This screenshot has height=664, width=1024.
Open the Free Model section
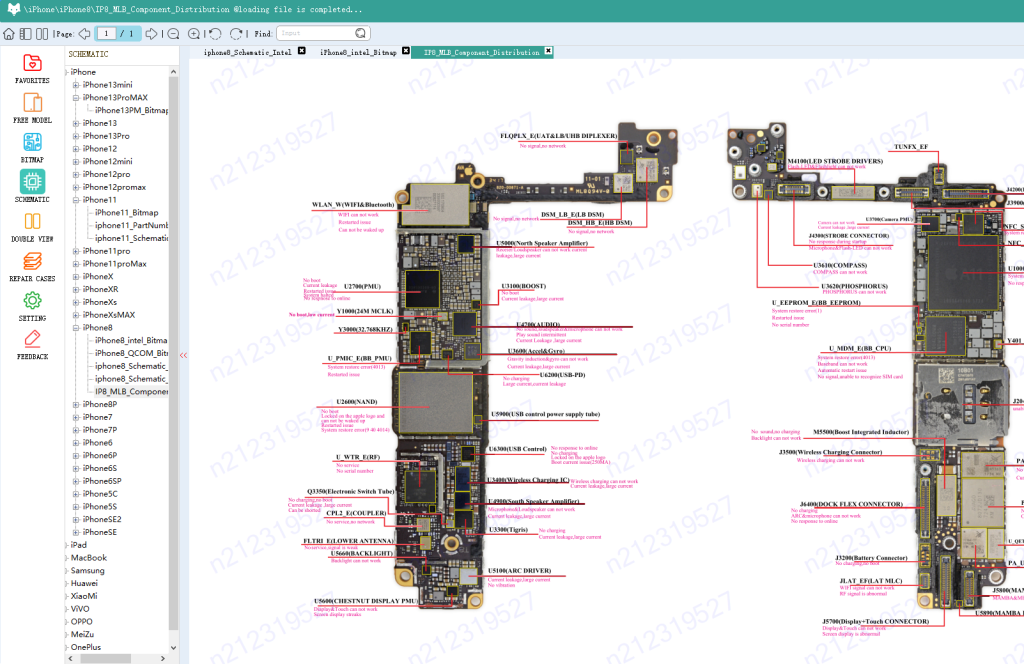pos(32,108)
